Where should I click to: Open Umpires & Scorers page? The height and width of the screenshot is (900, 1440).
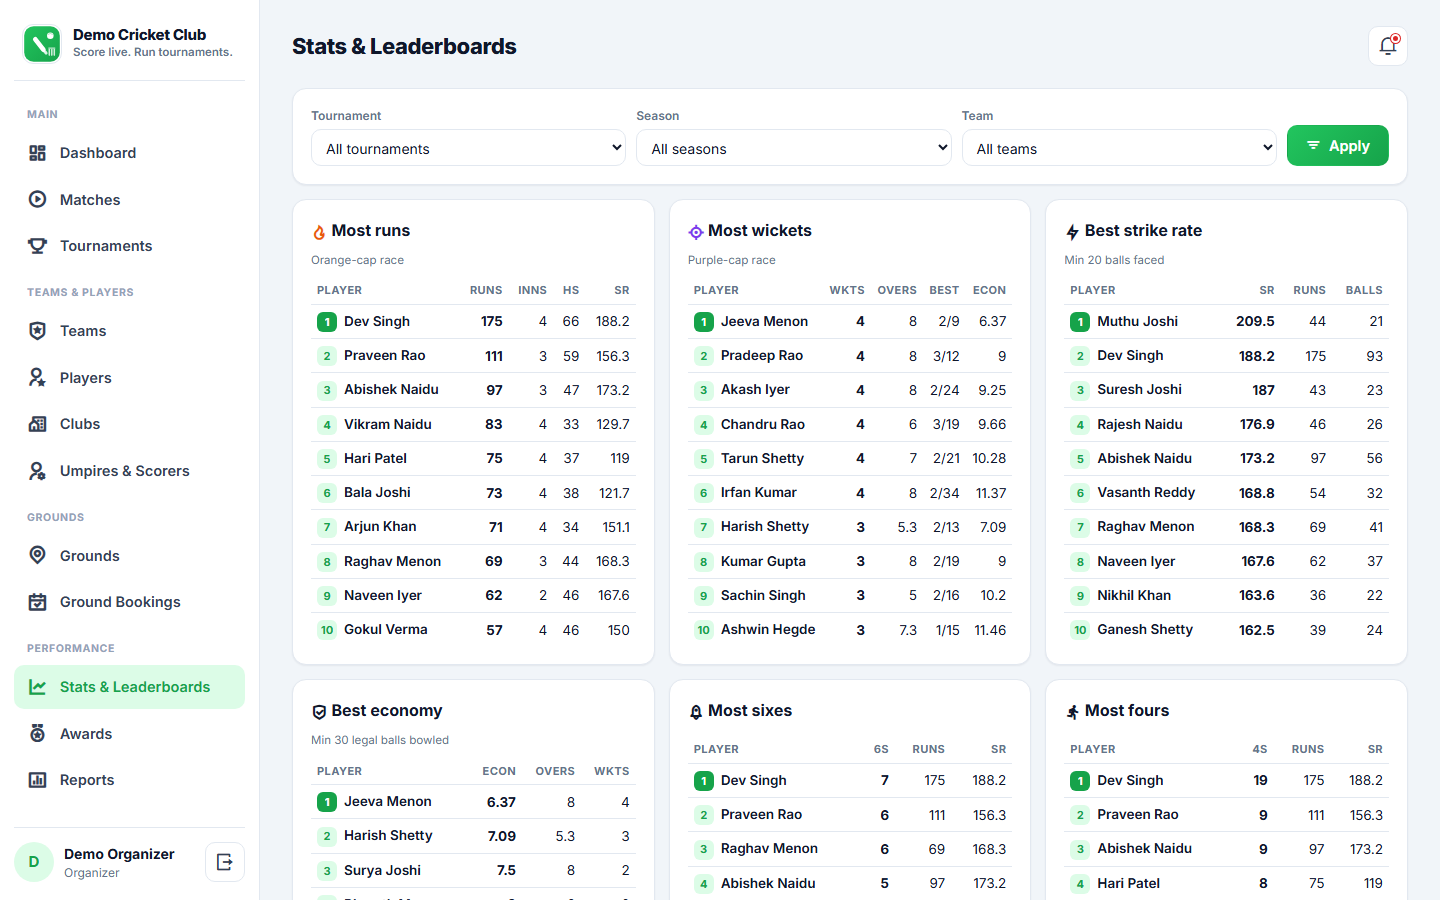coord(130,471)
